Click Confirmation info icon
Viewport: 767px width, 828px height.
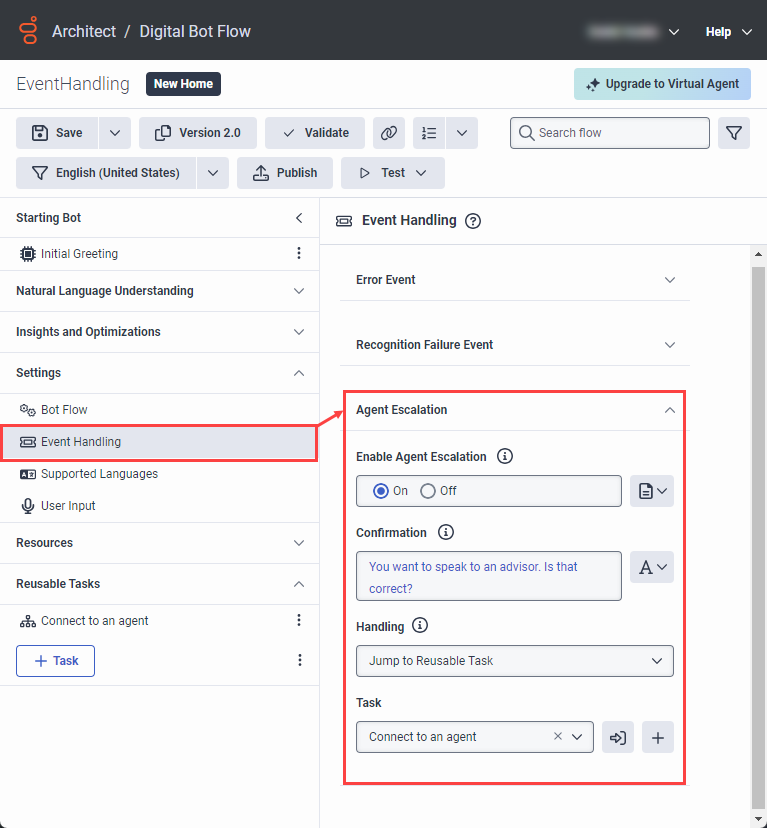tap(446, 532)
